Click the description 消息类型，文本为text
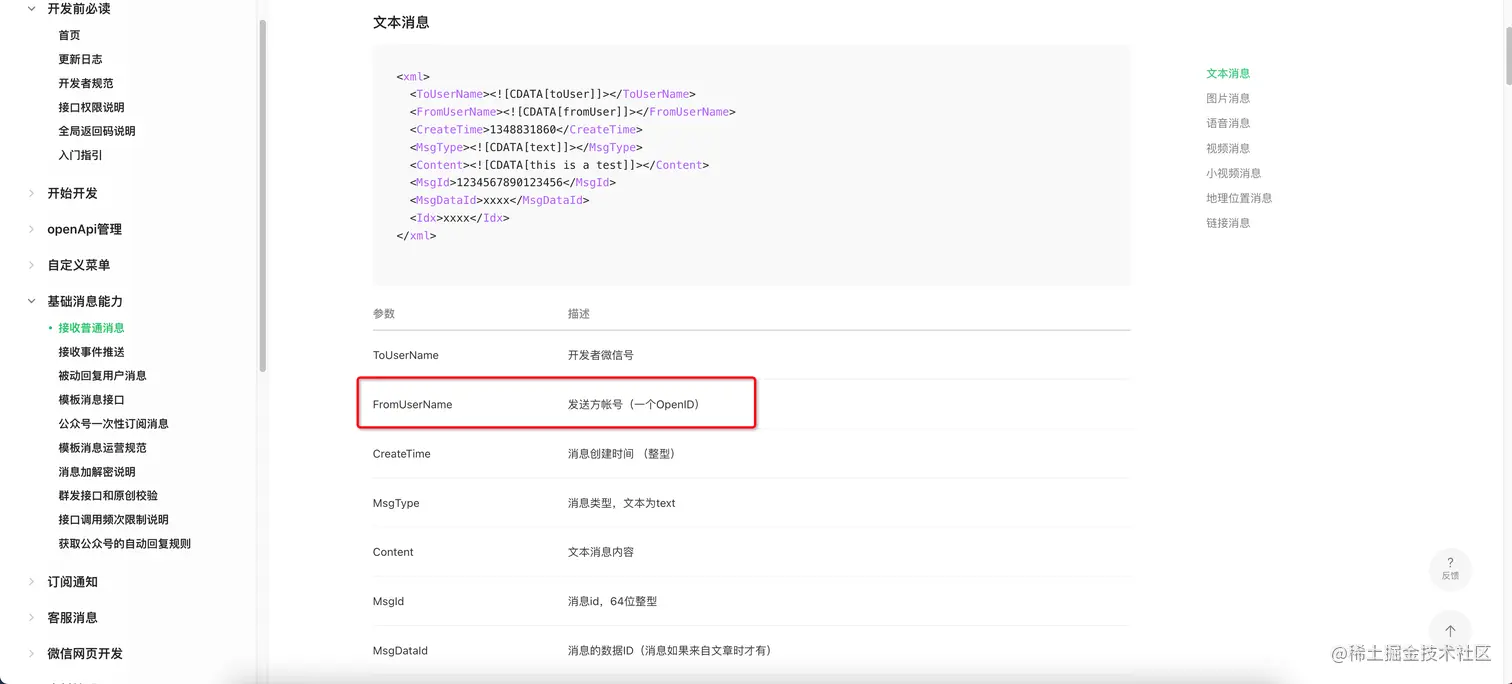 tap(622, 503)
